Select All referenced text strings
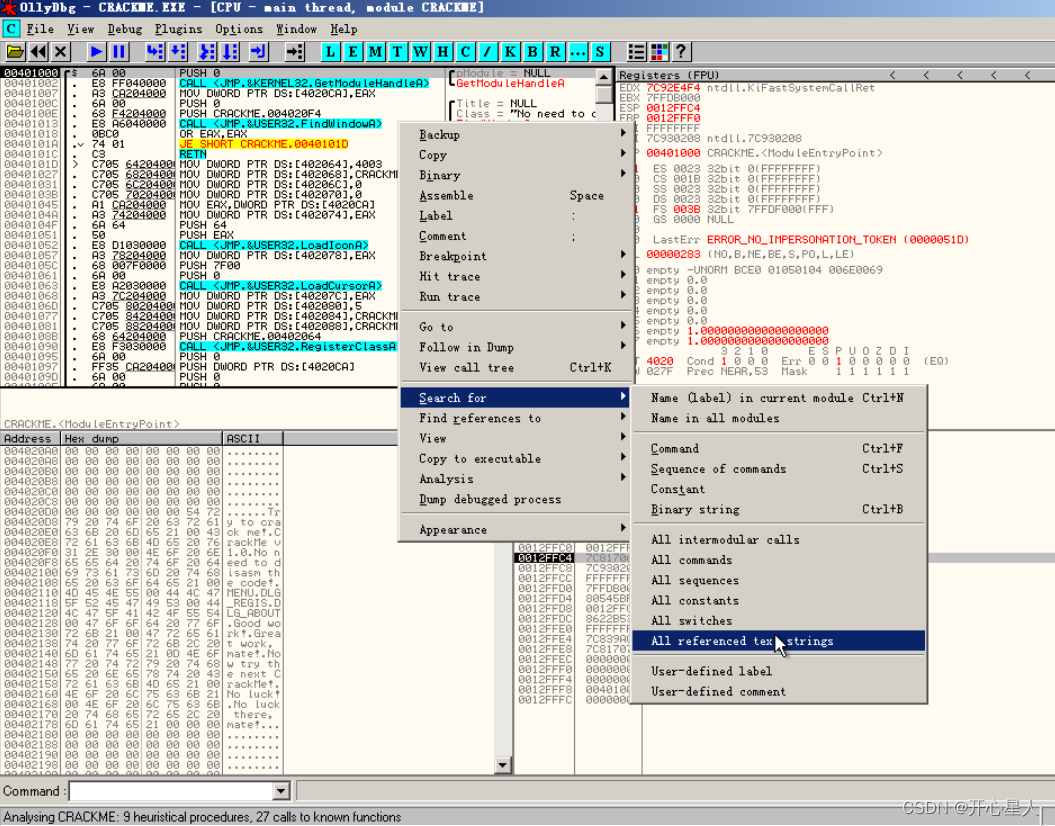1055x826 pixels. [x=778, y=641]
